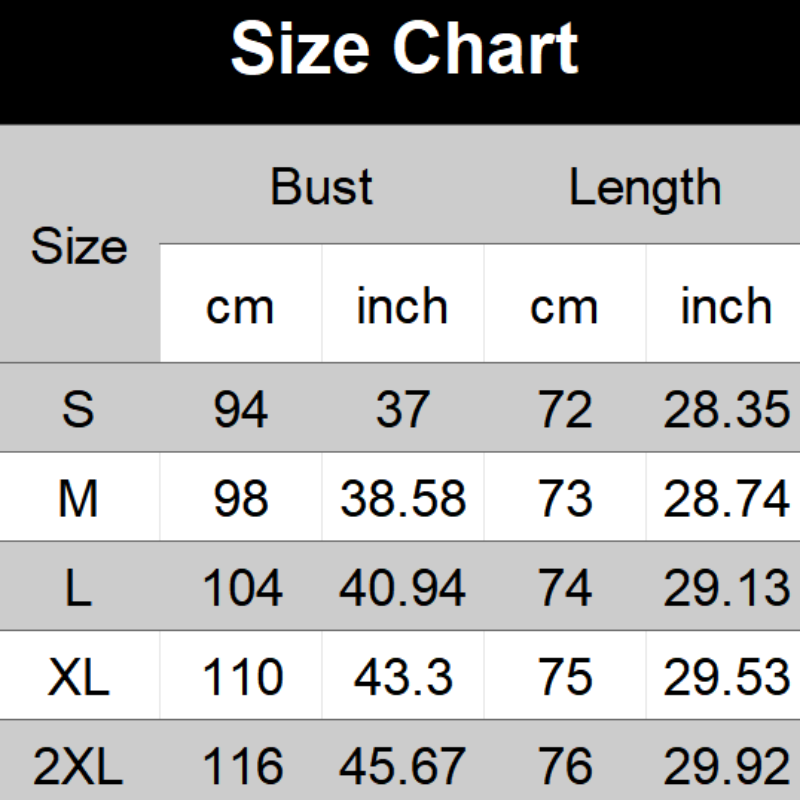This screenshot has width=800, height=800.
Task: Click the 43.3 bust inch value
Action: pos(402,678)
